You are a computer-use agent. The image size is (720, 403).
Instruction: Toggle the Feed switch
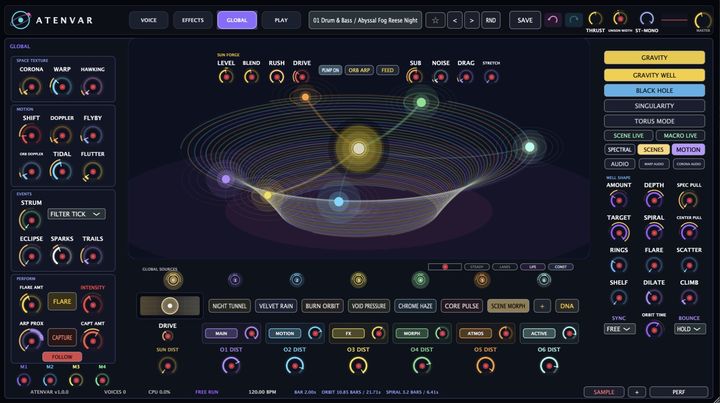click(x=387, y=70)
